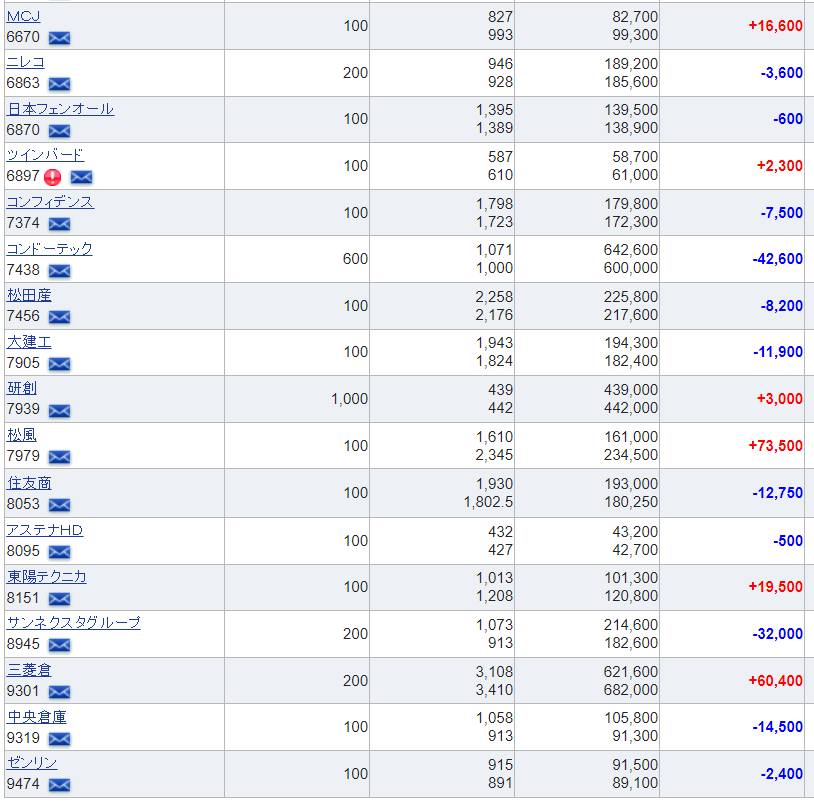Open the ニレコ stock link
814x804 pixels.
tap(25, 62)
